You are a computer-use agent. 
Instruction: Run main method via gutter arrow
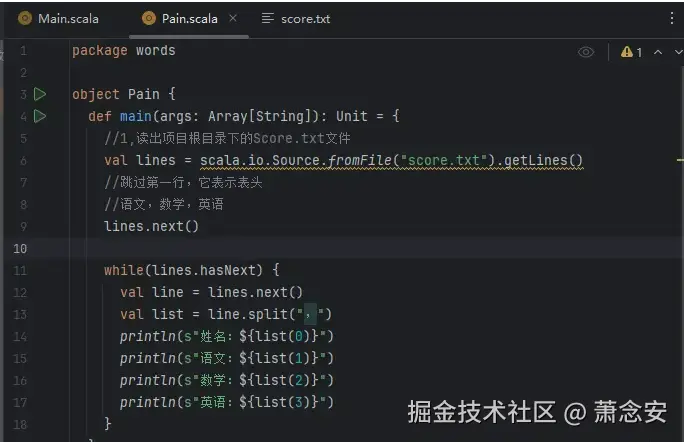click(40, 116)
